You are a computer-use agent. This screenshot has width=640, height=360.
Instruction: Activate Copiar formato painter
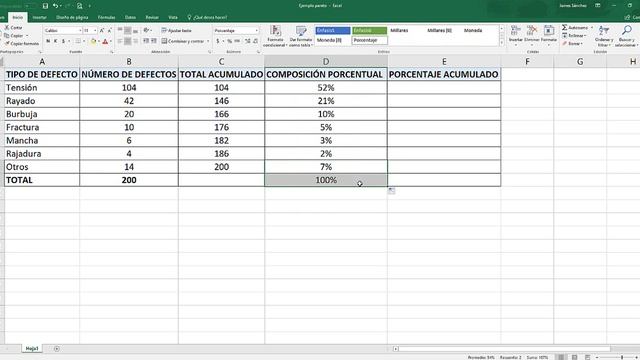pos(22,43)
